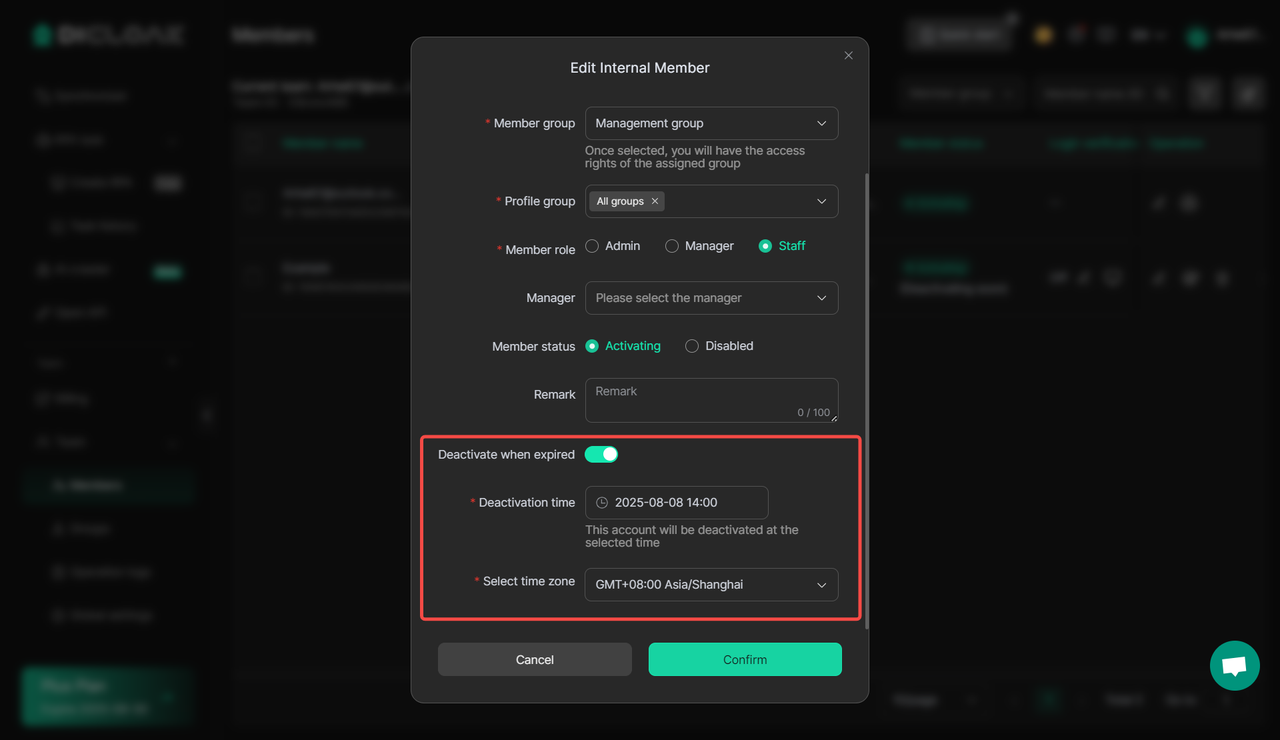Click into the Remark text area
1280x740 pixels.
click(x=712, y=400)
